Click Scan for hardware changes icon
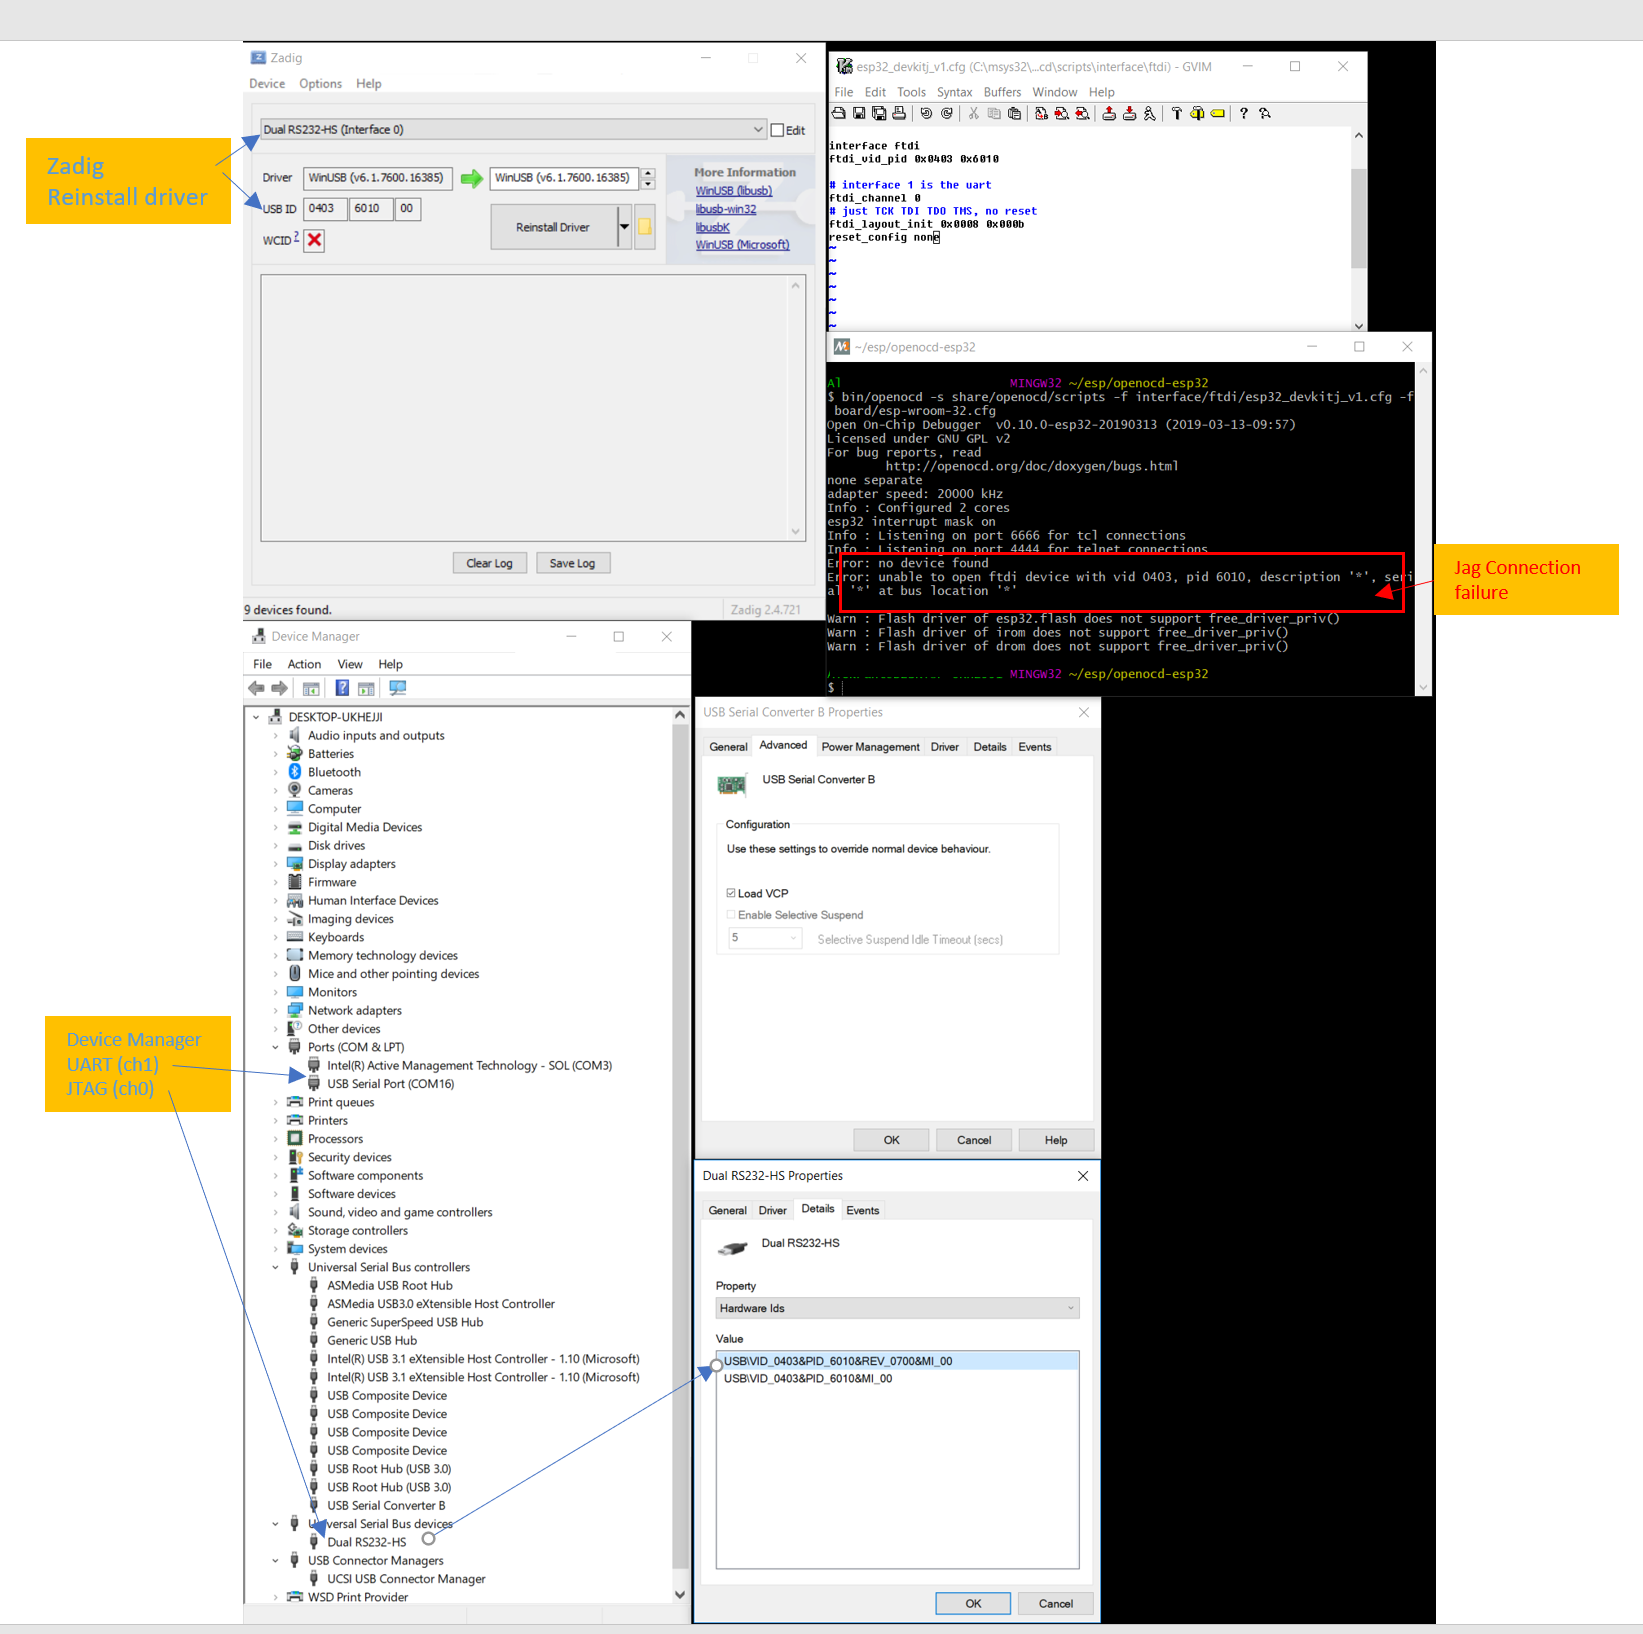 click(x=398, y=688)
